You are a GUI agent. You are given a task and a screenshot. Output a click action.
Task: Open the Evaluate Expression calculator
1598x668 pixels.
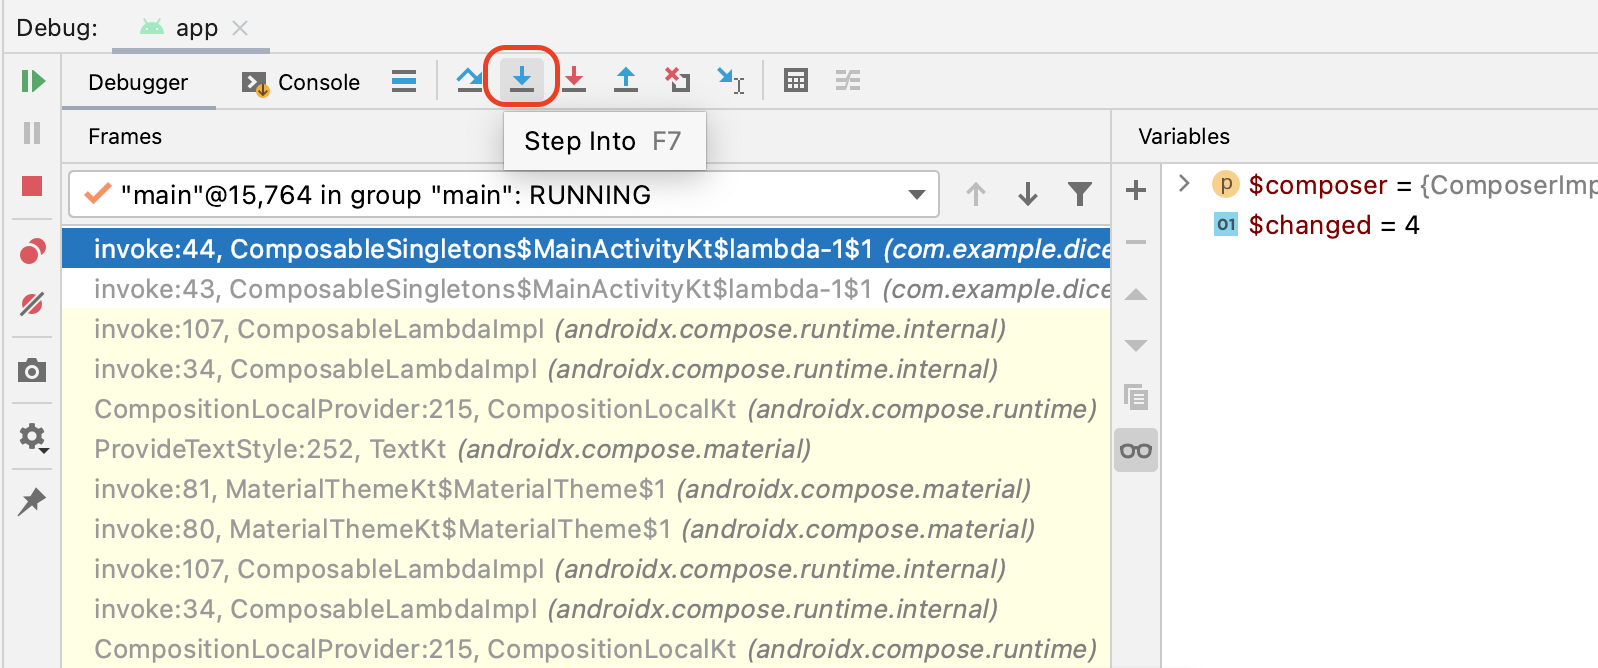(796, 80)
